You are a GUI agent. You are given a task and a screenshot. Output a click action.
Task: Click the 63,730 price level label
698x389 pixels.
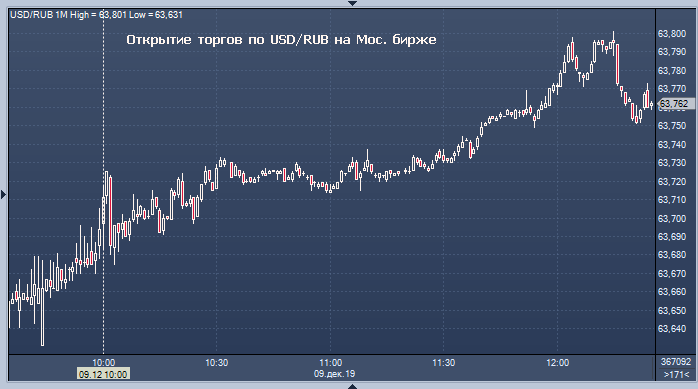pos(672,162)
